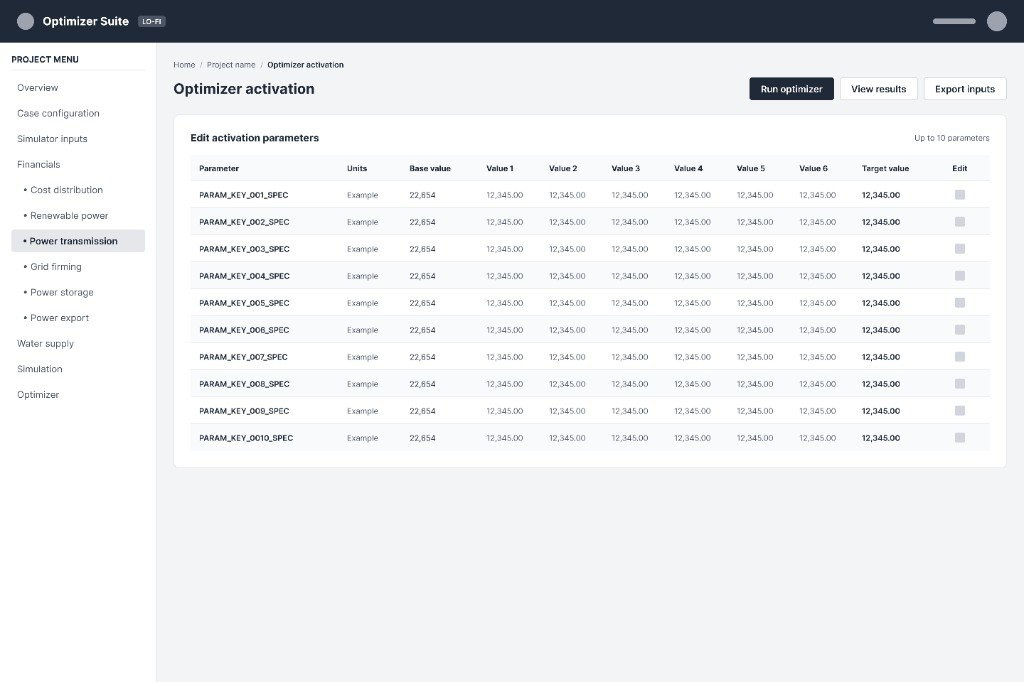The height and width of the screenshot is (682, 1024).
Task: Click the Base value column header
Action: click(x=430, y=169)
